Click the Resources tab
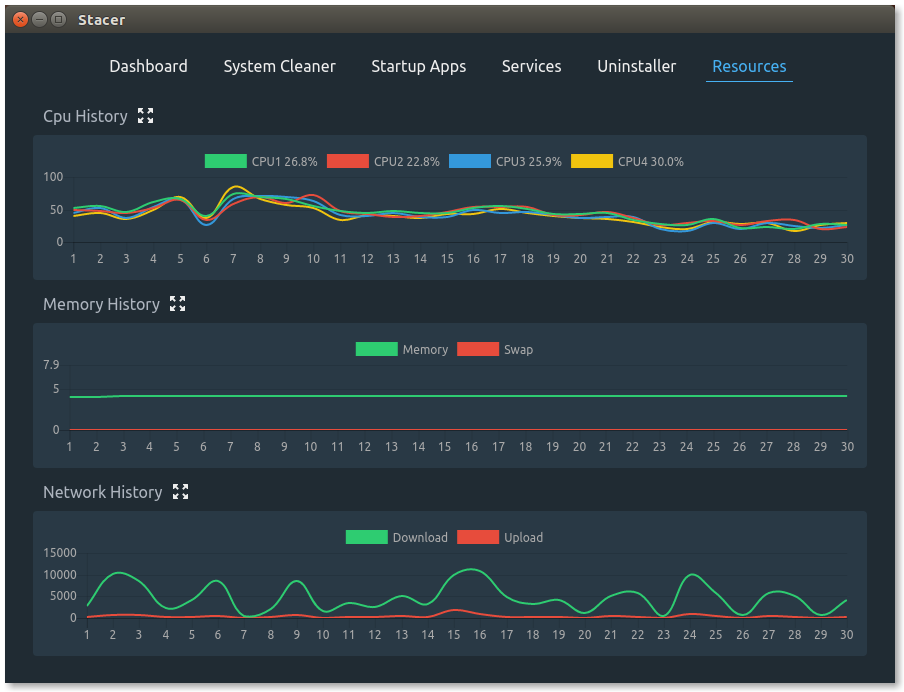Viewport: 904px width, 692px height. (749, 66)
